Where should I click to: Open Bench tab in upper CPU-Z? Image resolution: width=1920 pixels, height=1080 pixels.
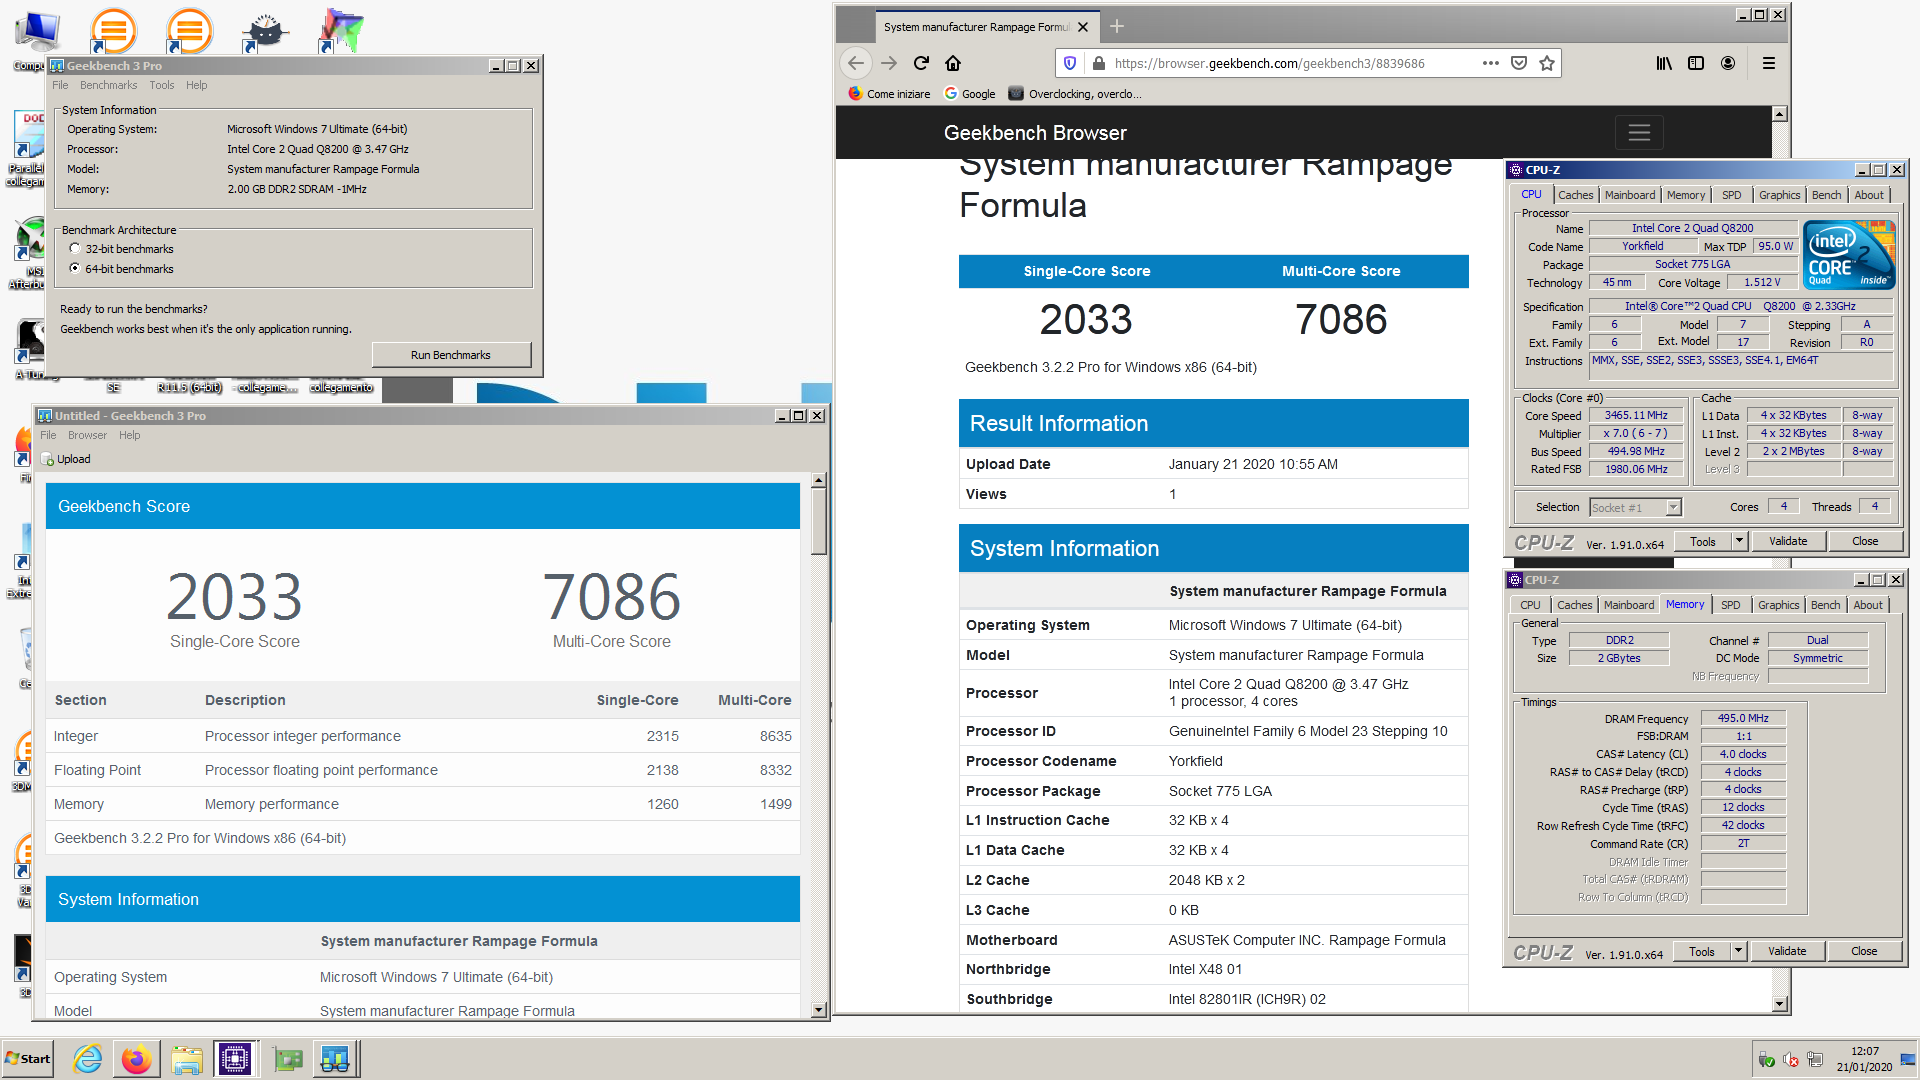tap(1826, 195)
